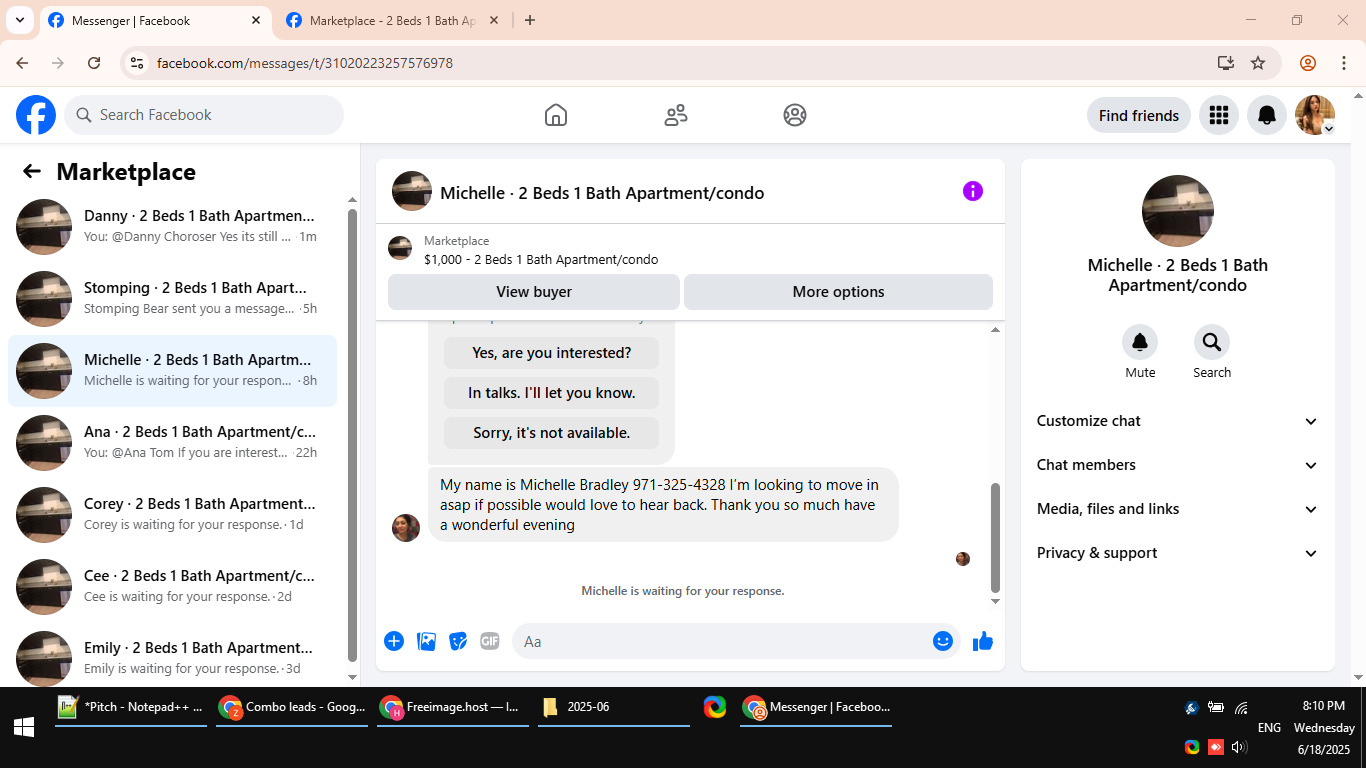Open the volume icon in system tray
Viewport: 1366px width, 768px height.
[x=1240, y=747]
